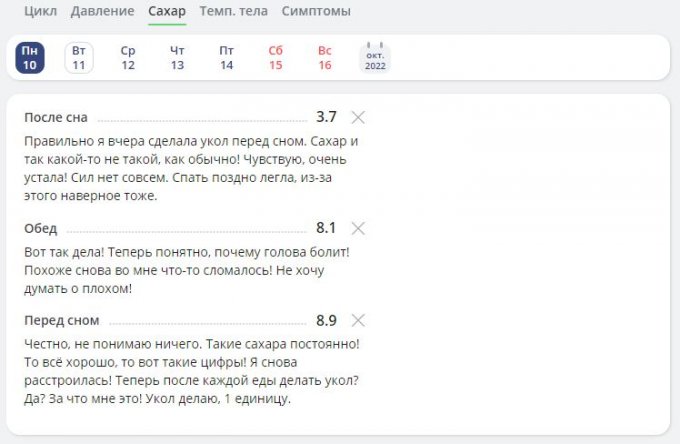
Task: Click the 8.1 sugar value
Action: [x=326, y=228]
